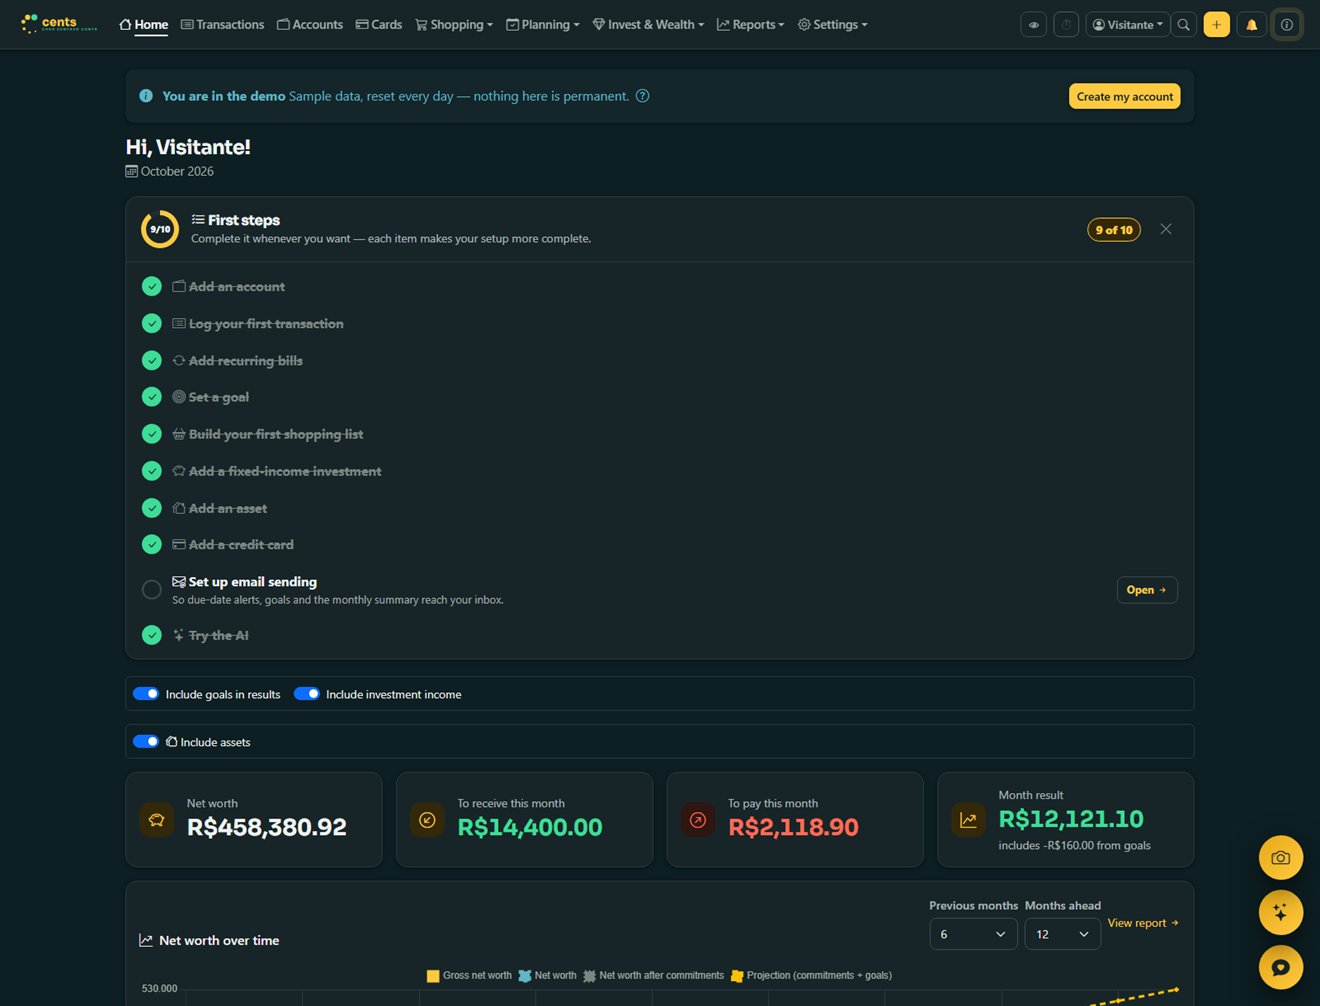Screen dimensions: 1320x1006
Task: Open the Accounts page
Action: (310, 25)
